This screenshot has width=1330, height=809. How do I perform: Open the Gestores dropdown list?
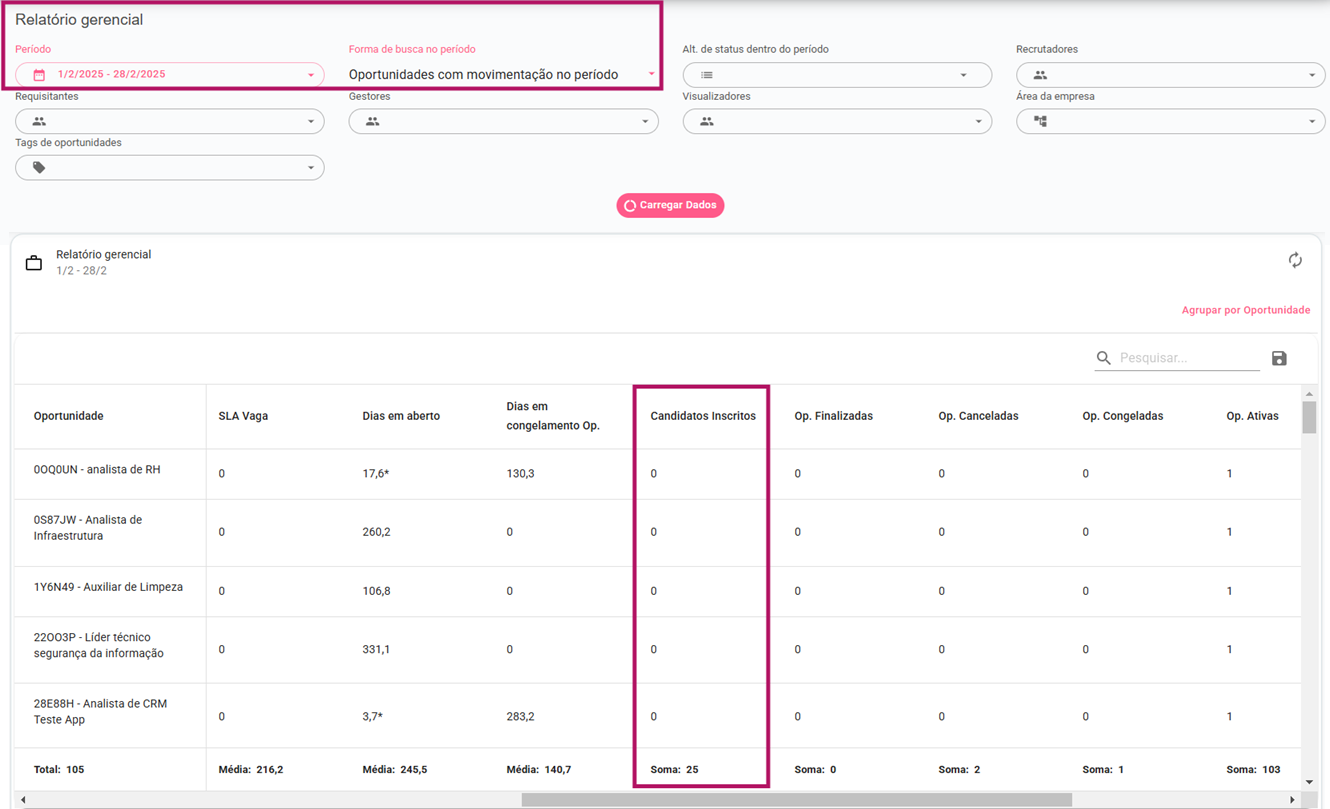644,122
